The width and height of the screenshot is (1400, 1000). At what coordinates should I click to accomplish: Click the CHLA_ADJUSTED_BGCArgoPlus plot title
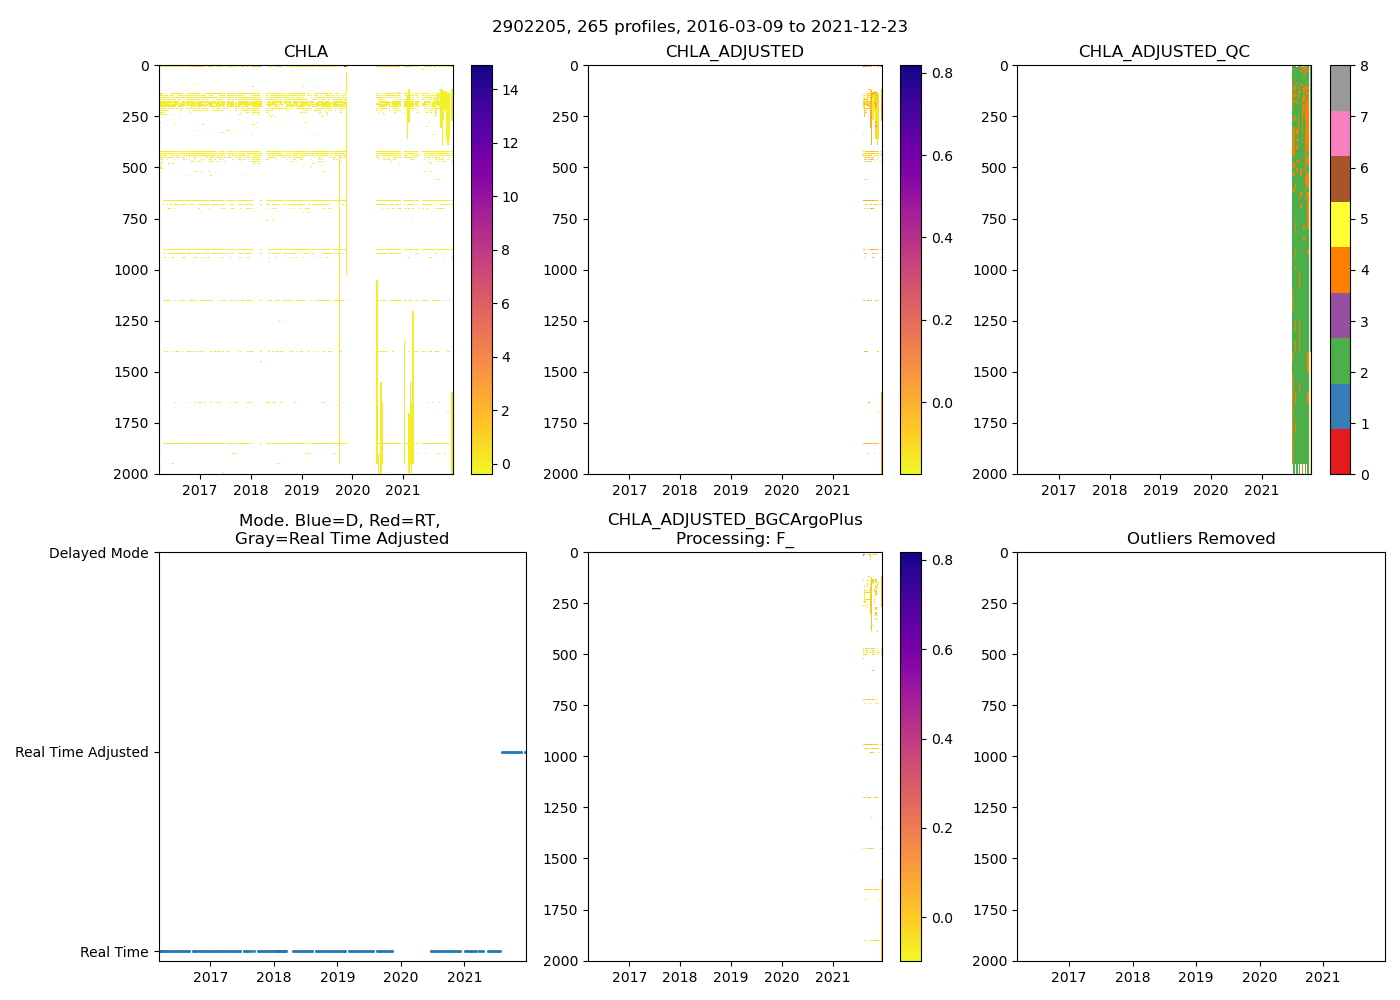tap(734, 529)
